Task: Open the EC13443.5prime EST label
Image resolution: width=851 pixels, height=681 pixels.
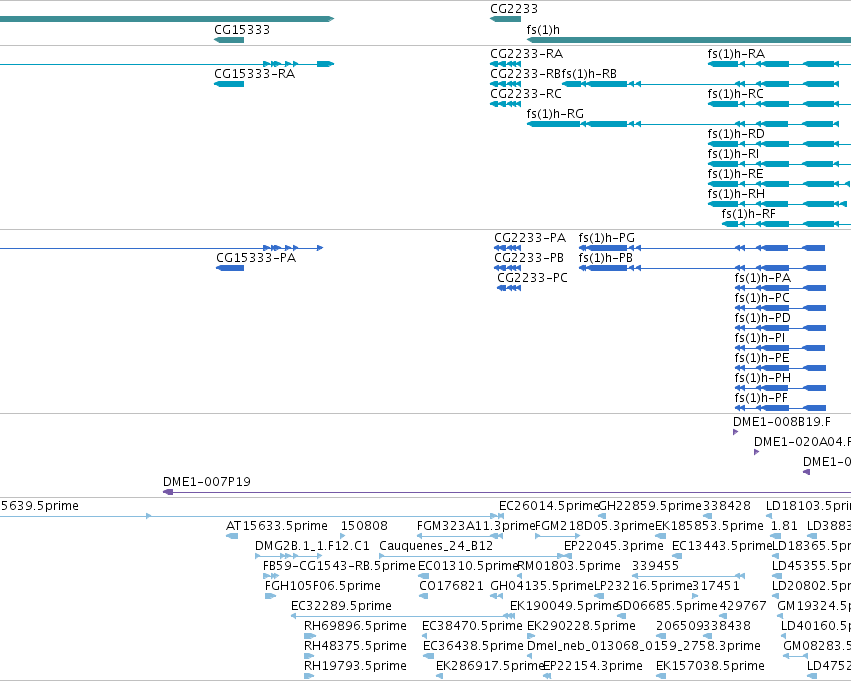Action: (x=722, y=546)
